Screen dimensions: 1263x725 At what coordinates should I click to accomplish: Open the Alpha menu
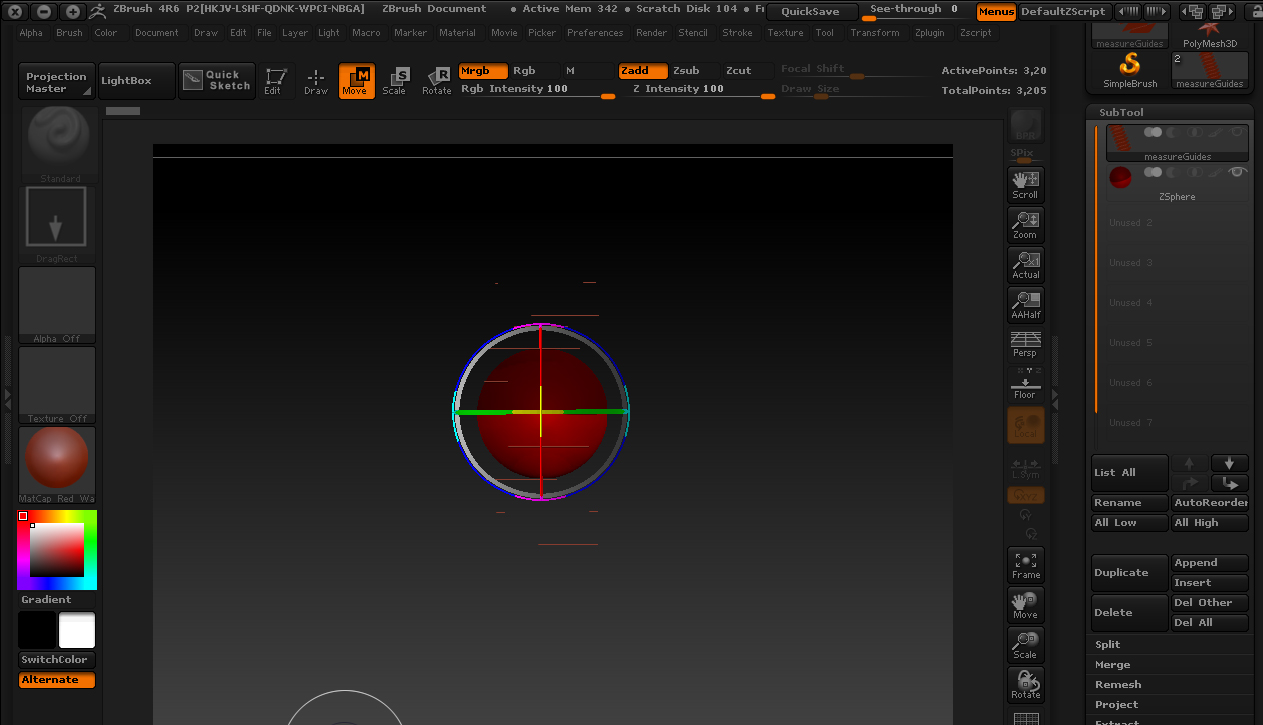pos(31,33)
